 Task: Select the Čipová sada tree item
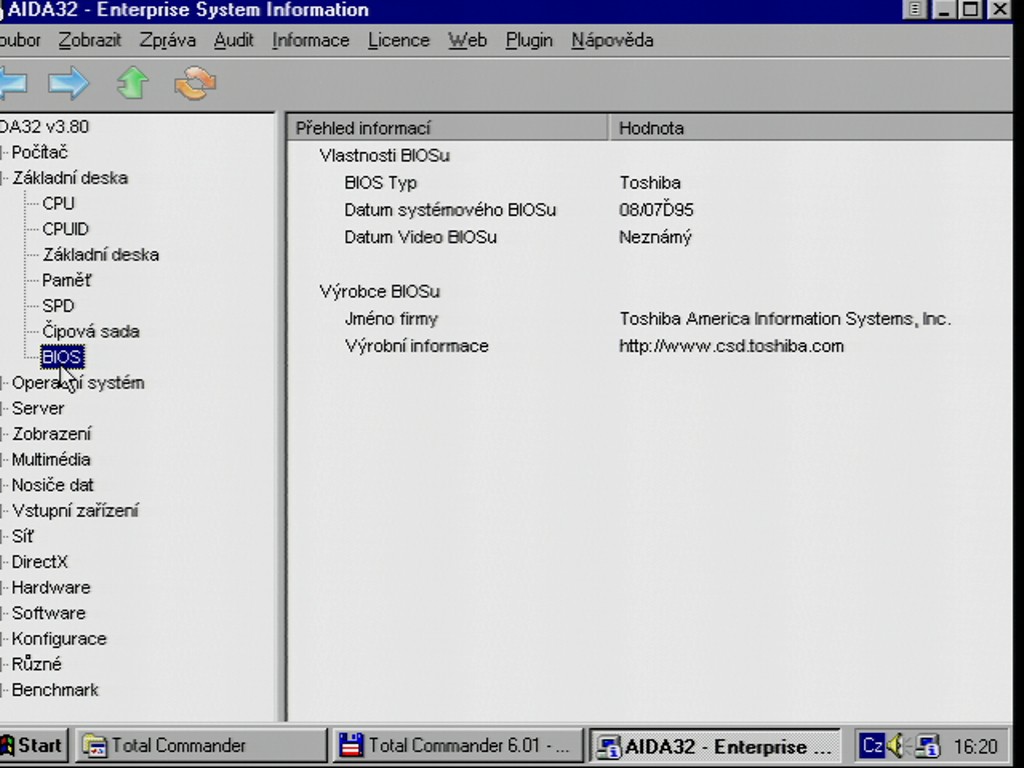(x=91, y=331)
